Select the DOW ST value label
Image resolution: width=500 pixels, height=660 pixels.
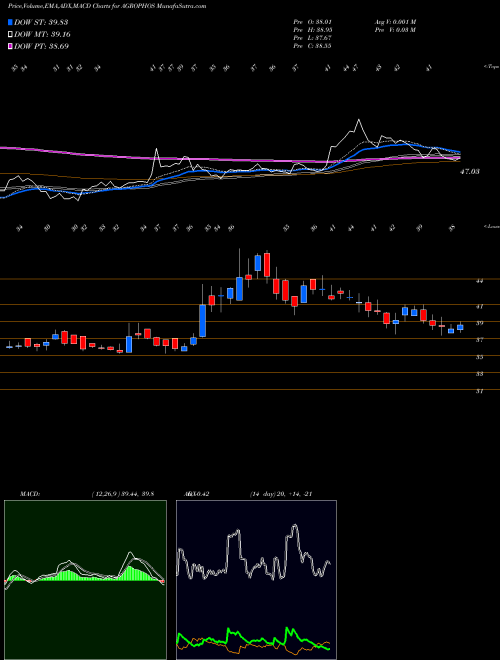coord(41,22)
